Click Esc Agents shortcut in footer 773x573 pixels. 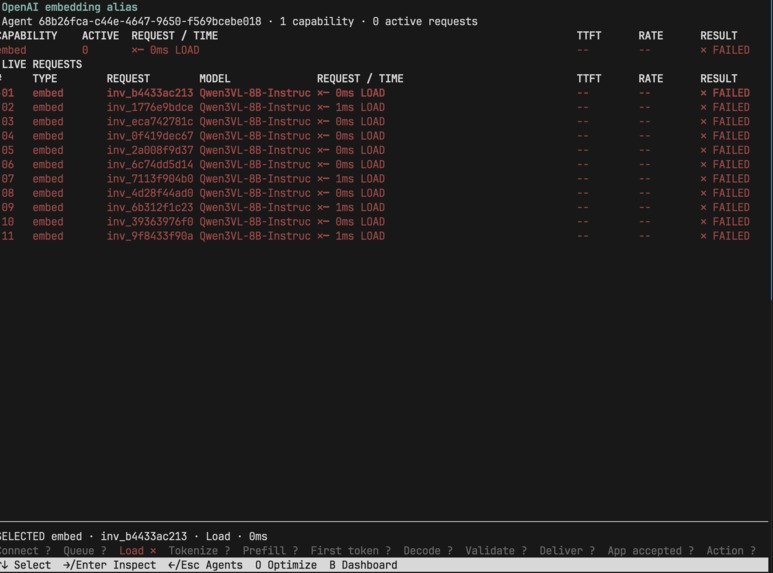point(205,565)
